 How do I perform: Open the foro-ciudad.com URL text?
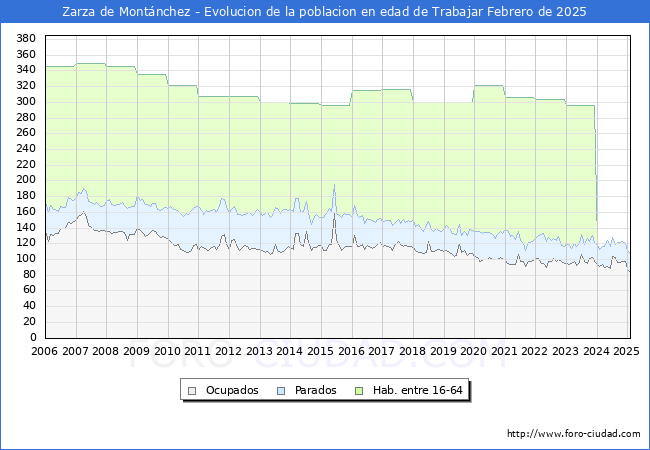click(574, 434)
